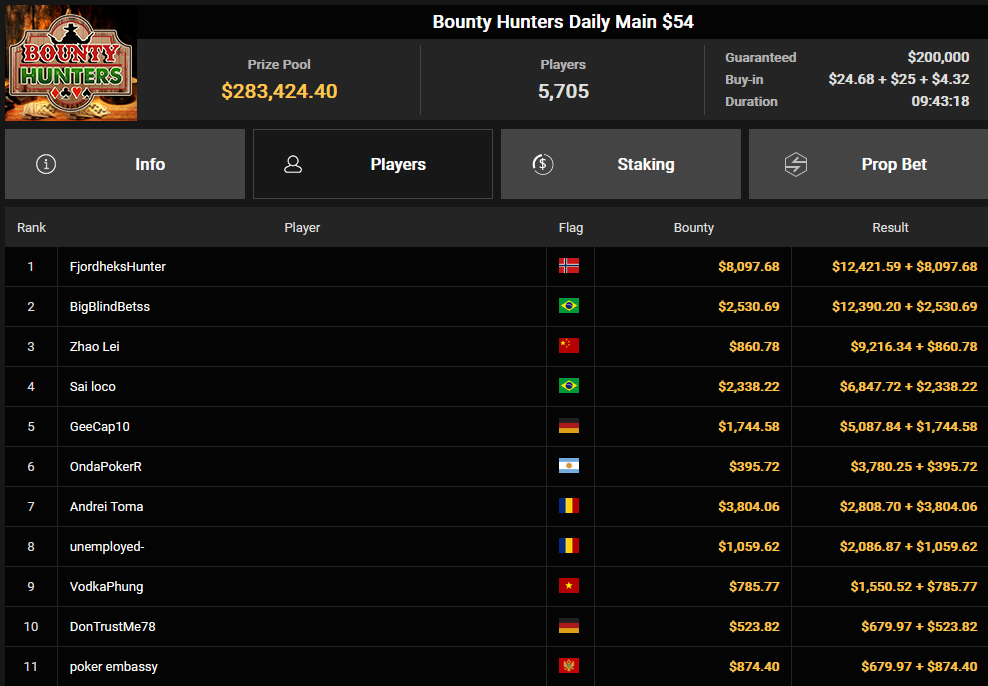Image resolution: width=988 pixels, height=686 pixels.
Task: Click Norway flag for FjordheksHunter
Action: click(569, 266)
